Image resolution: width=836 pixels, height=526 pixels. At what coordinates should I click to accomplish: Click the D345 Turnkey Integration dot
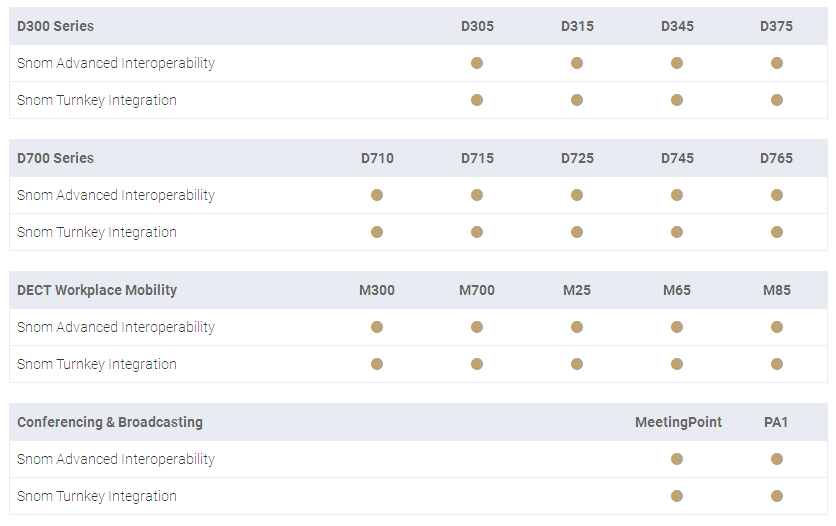tap(677, 100)
